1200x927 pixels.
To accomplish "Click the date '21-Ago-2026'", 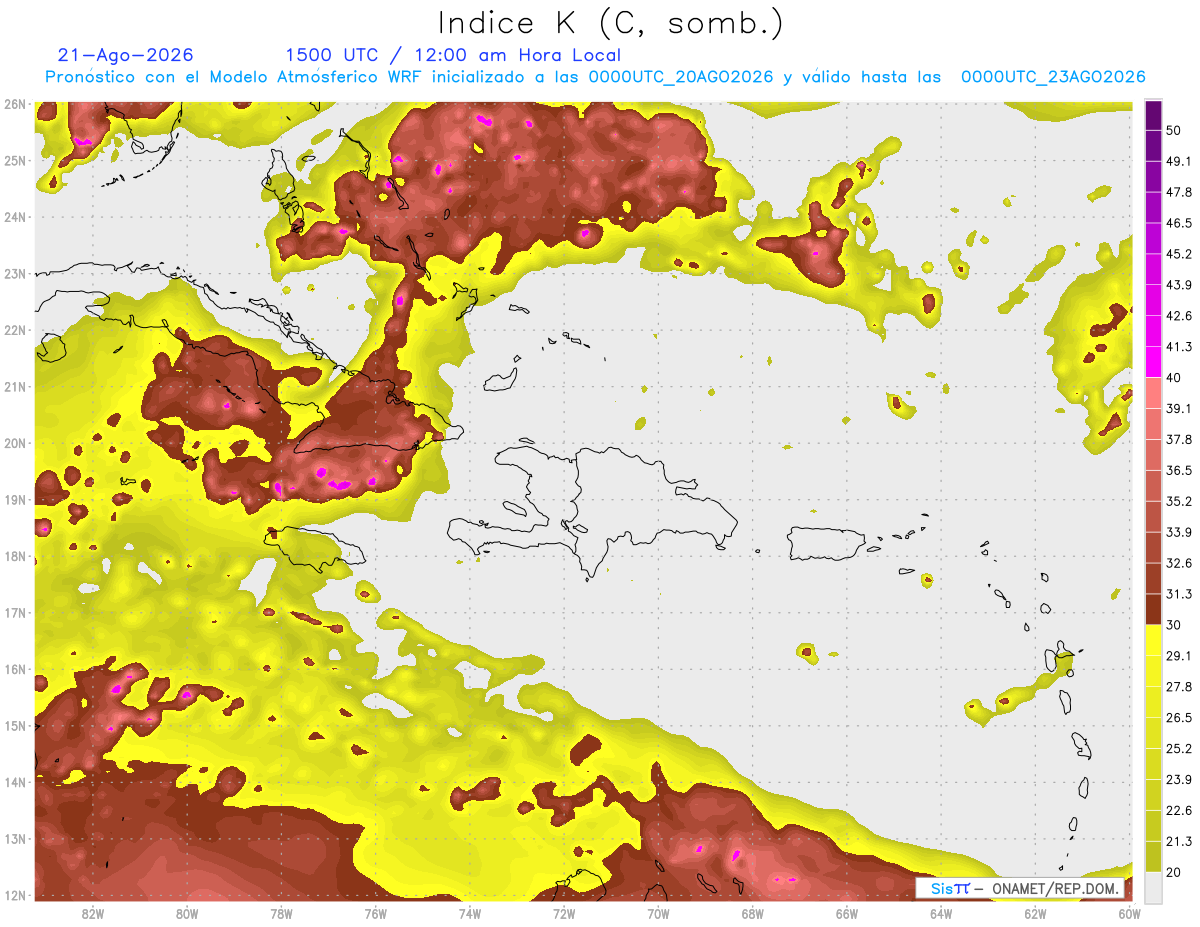I will point(126,55).
